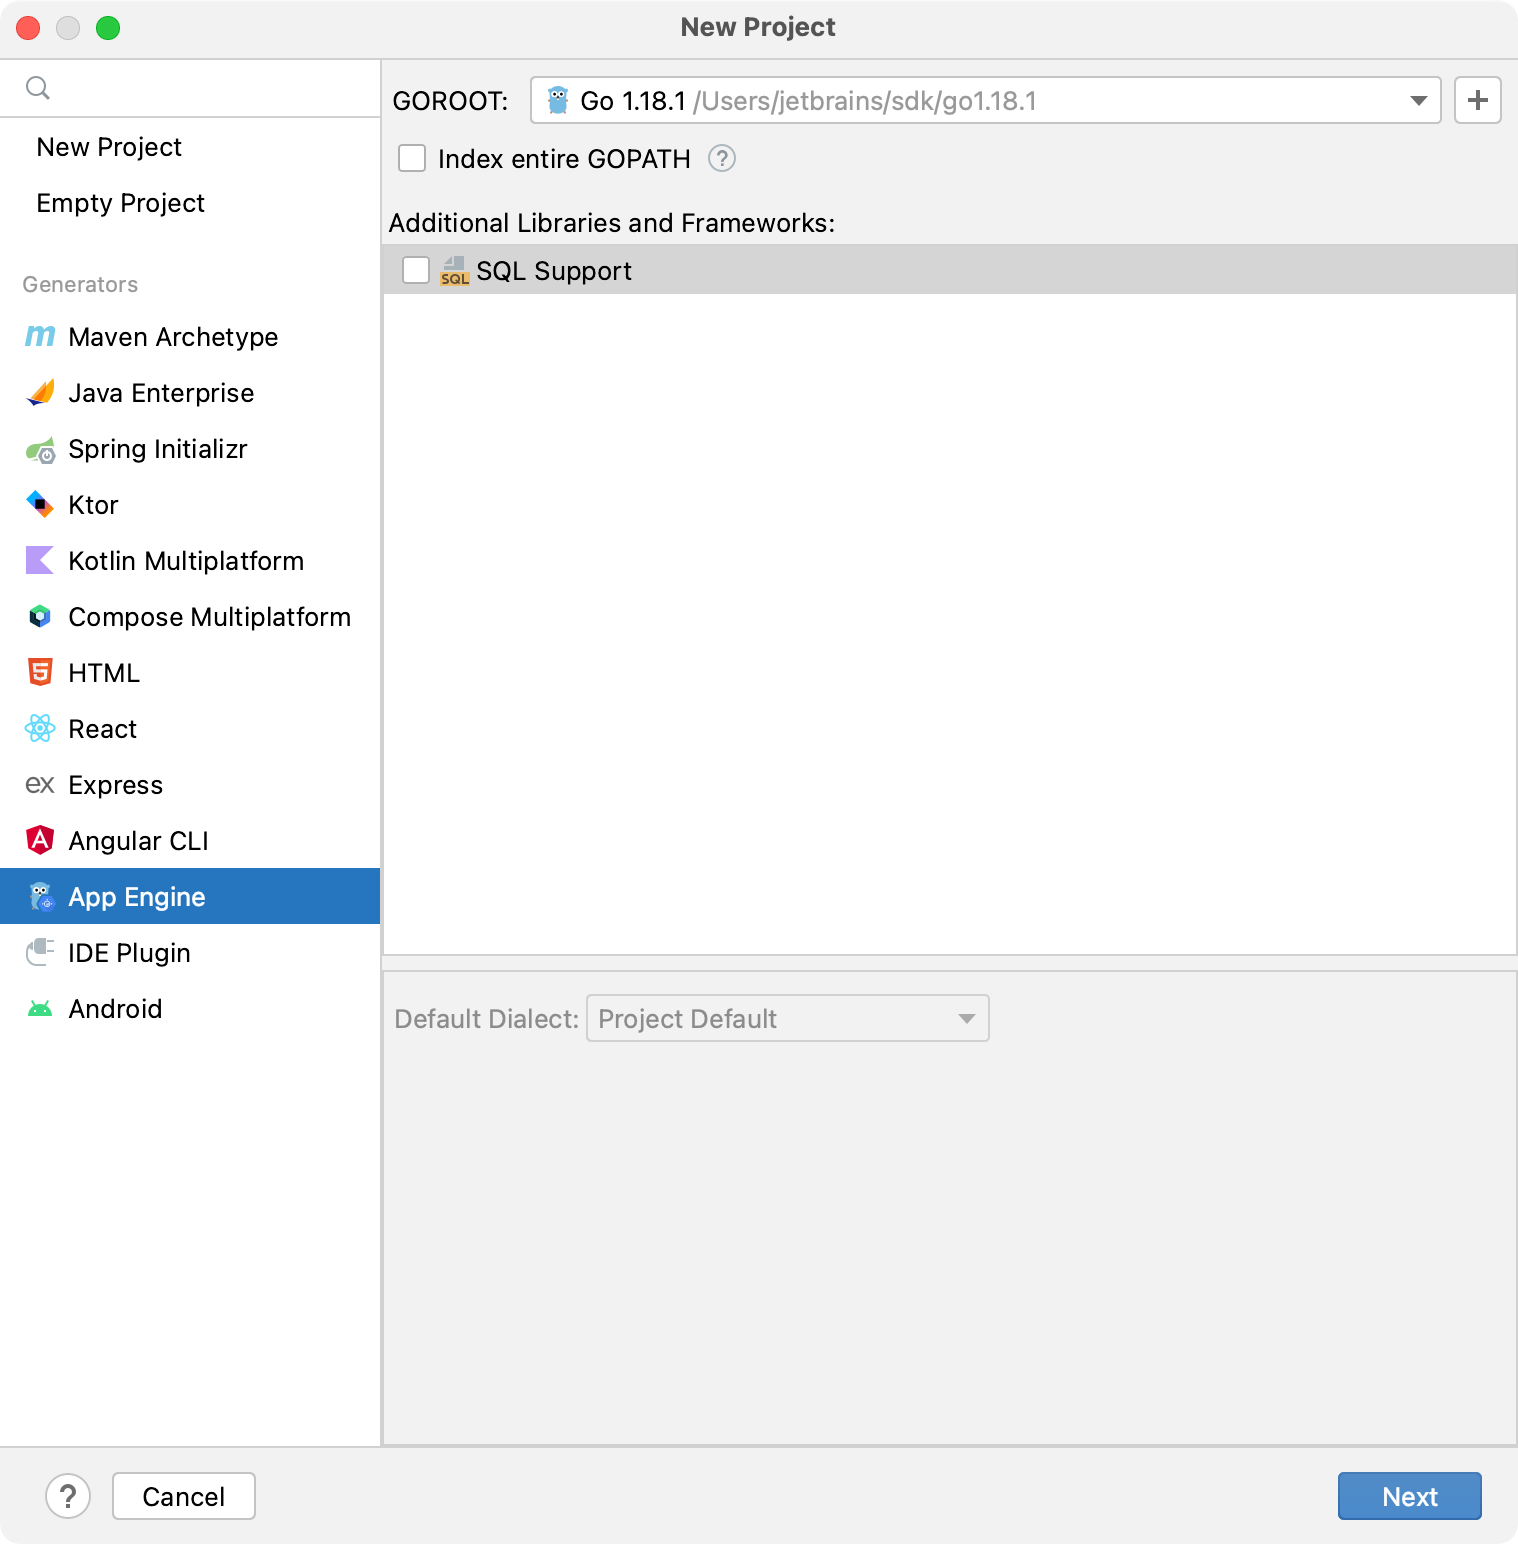Click the HTML5 shield icon
The width and height of the screenshot is (1518, 1544).
40,673
